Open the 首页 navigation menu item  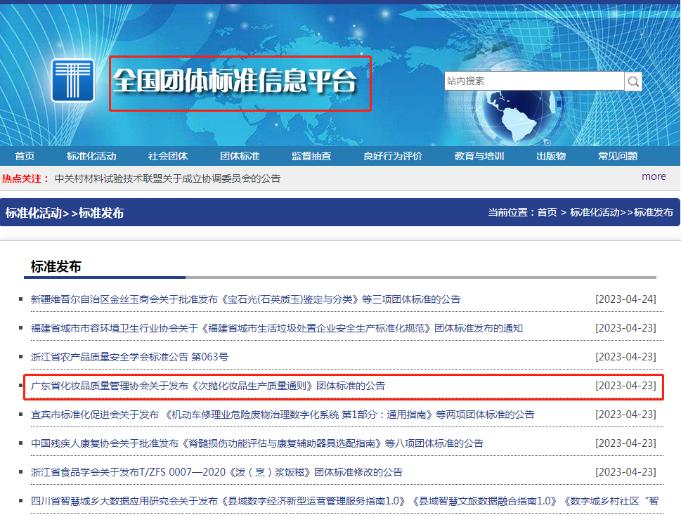click(25, 156)
